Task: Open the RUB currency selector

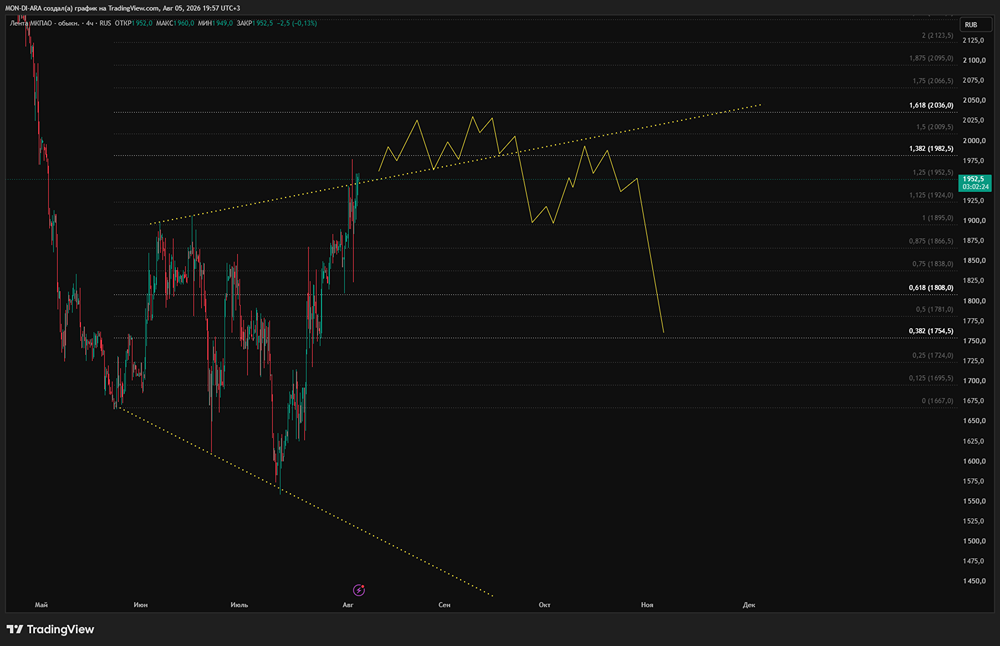Action: point(975,25)
